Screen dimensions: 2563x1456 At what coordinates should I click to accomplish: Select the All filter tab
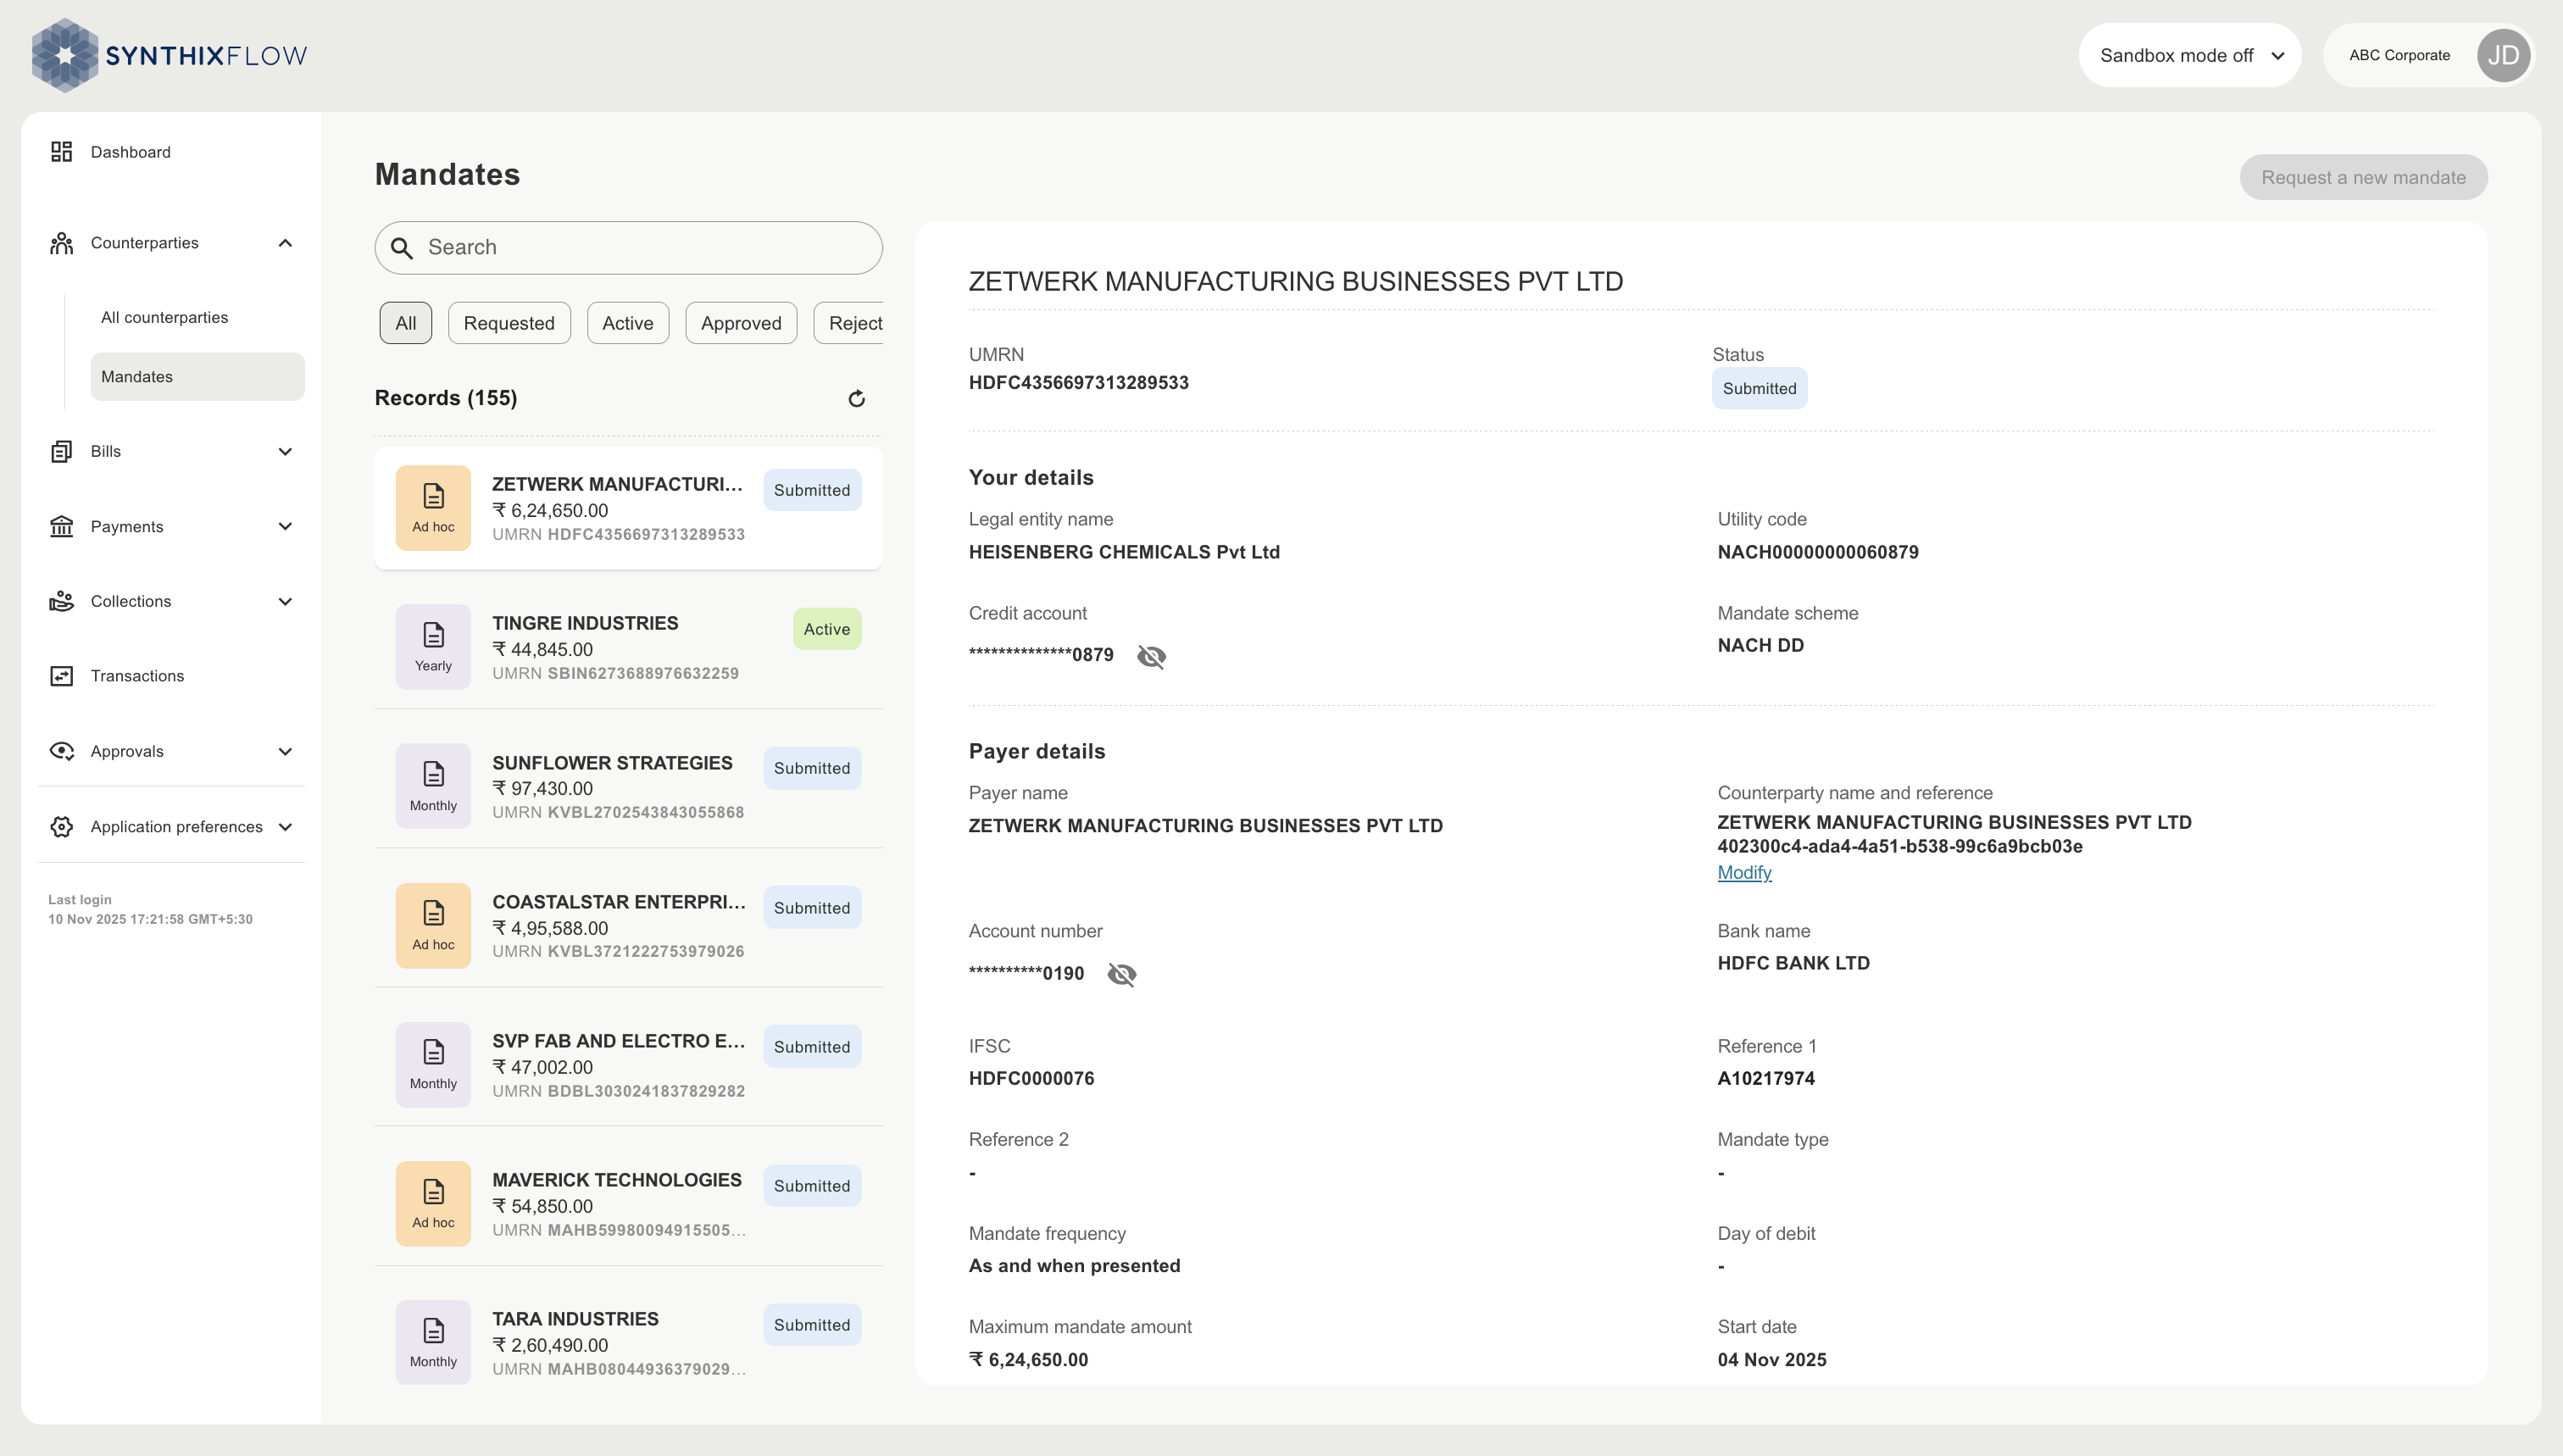[x=406, y=323]
